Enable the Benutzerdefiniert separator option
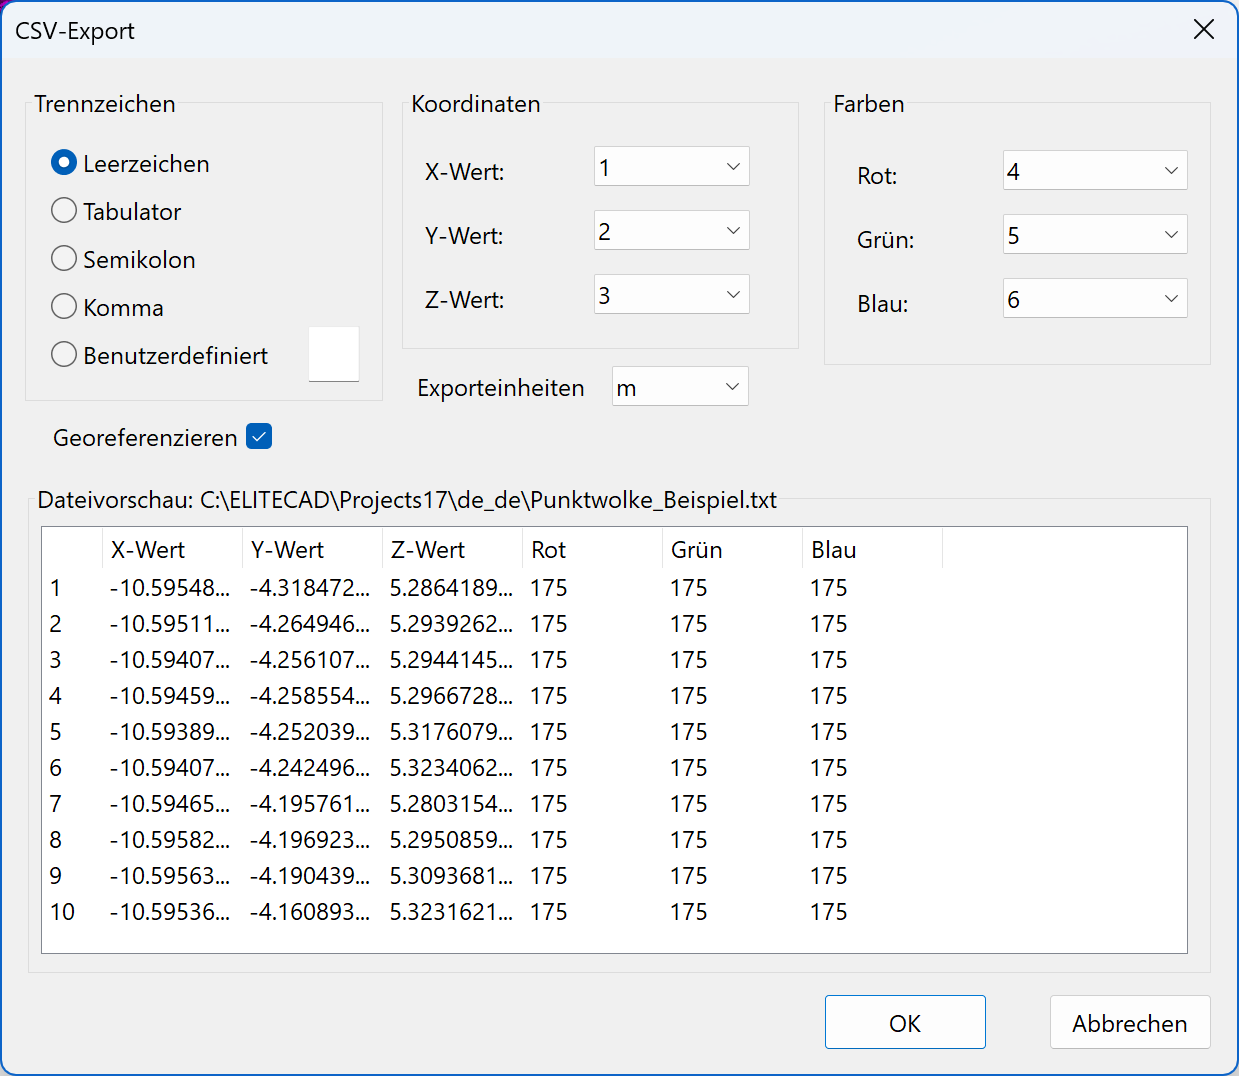 tap(64, 355)
